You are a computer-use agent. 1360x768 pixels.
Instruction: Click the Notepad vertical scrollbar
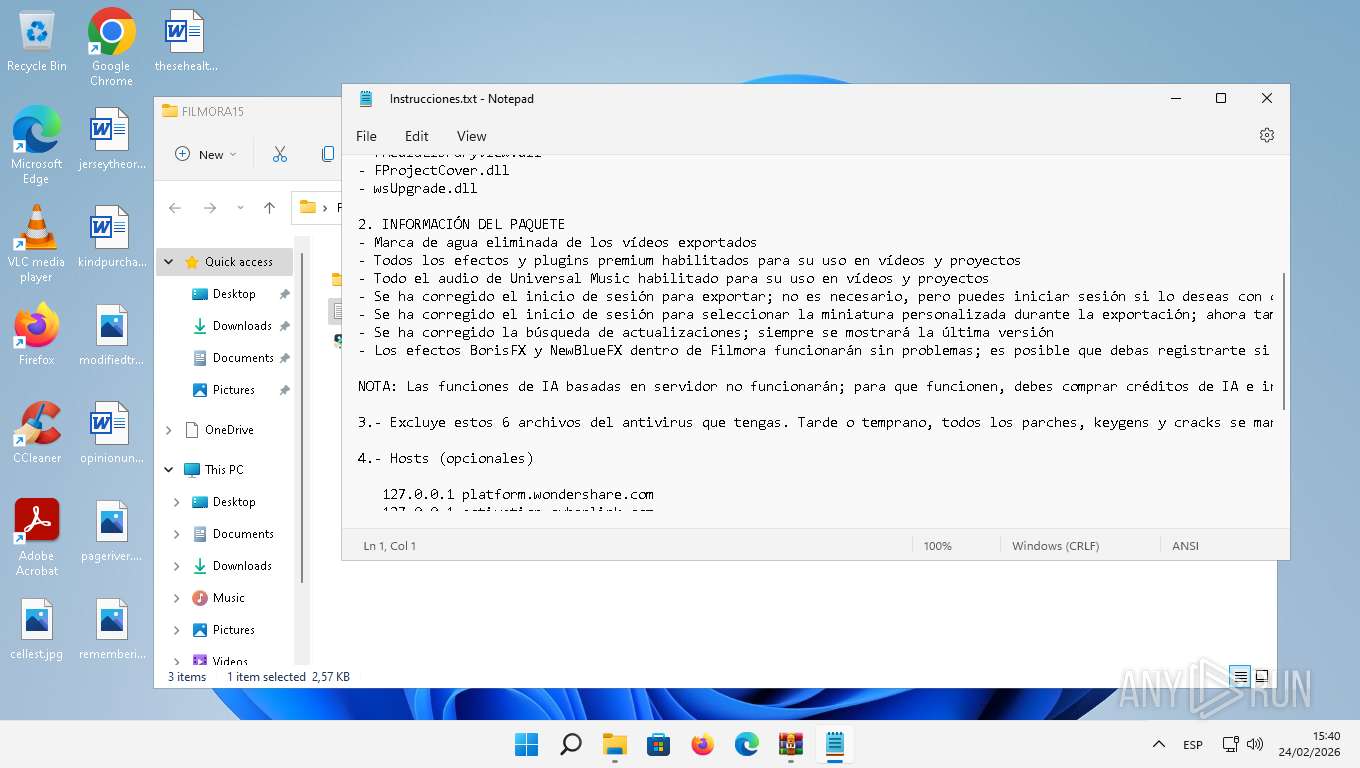click(1284, 340)
